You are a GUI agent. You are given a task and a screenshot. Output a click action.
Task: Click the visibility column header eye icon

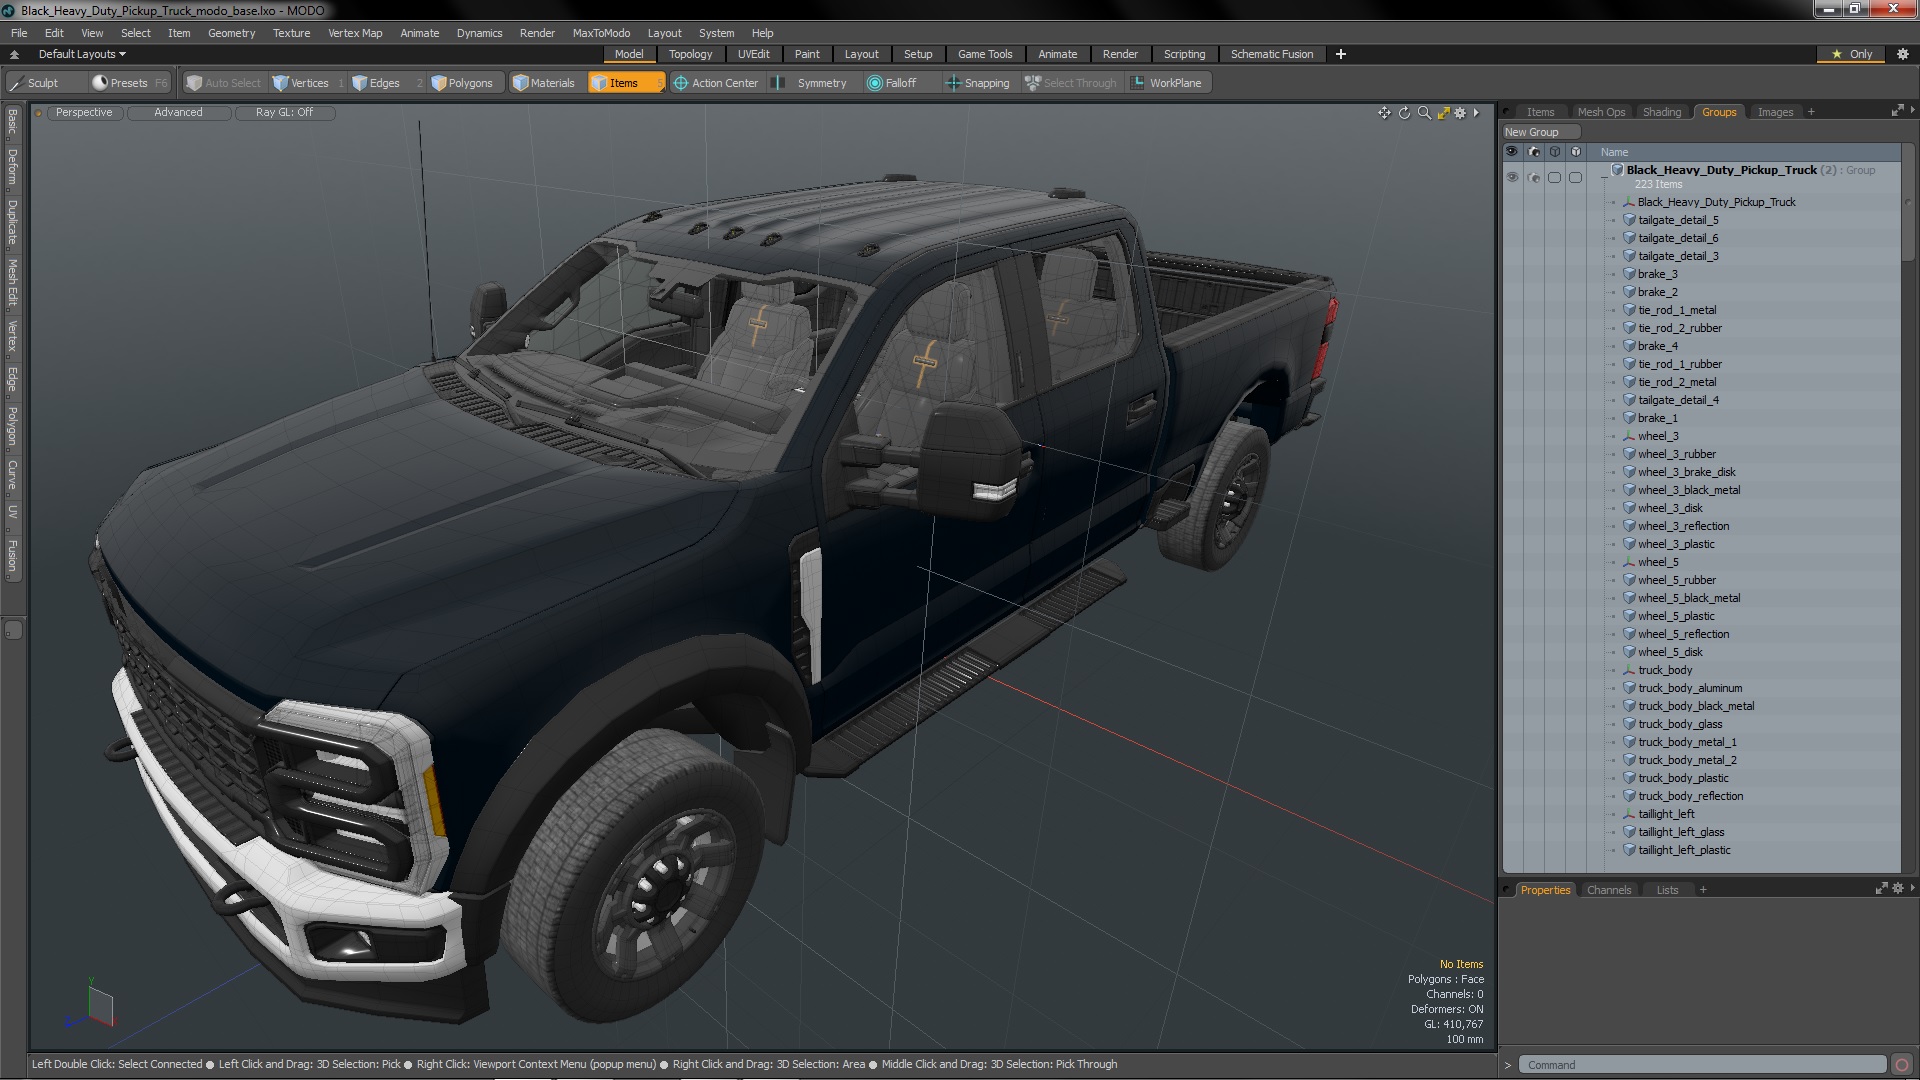[1511, 152]
